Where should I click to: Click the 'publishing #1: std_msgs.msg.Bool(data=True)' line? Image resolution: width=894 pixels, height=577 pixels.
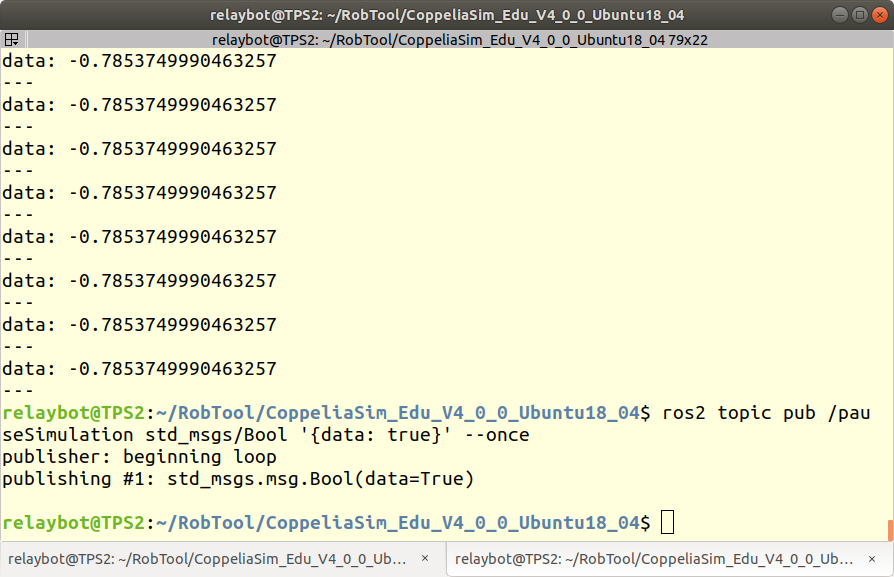pyautogui.click(x=238, y=479)
